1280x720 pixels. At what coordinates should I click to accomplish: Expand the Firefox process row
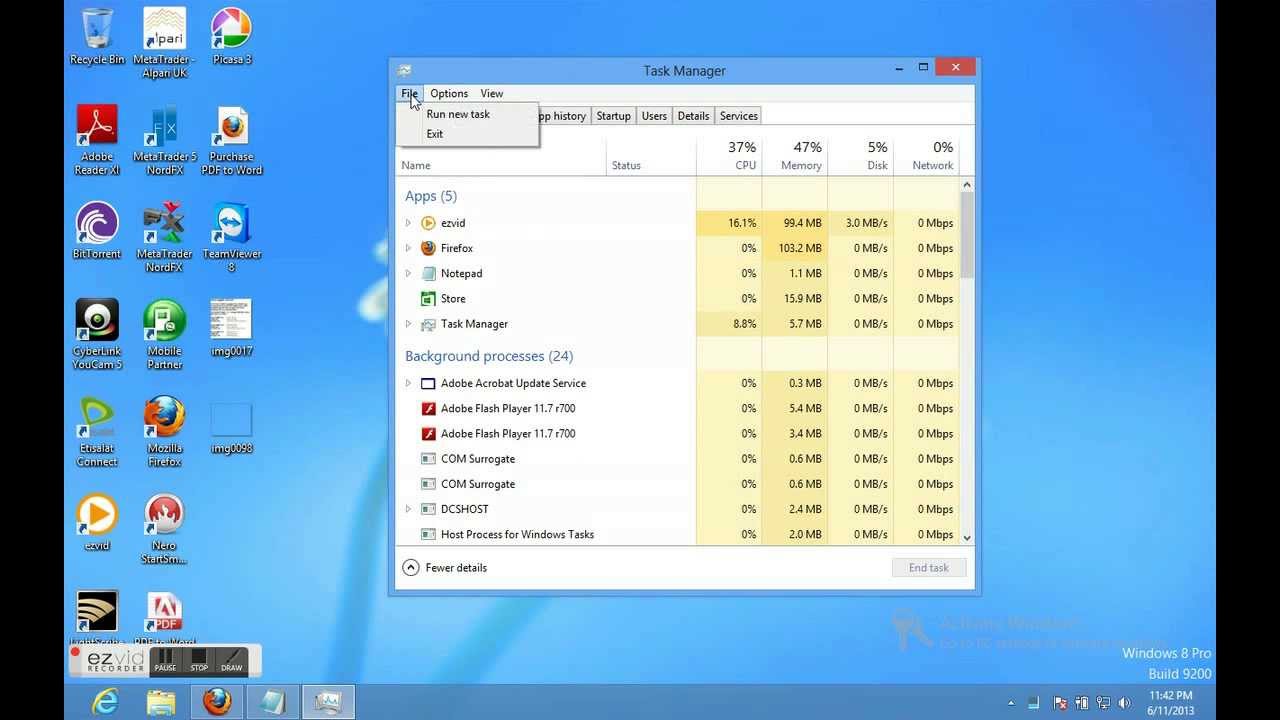[408, 248]
